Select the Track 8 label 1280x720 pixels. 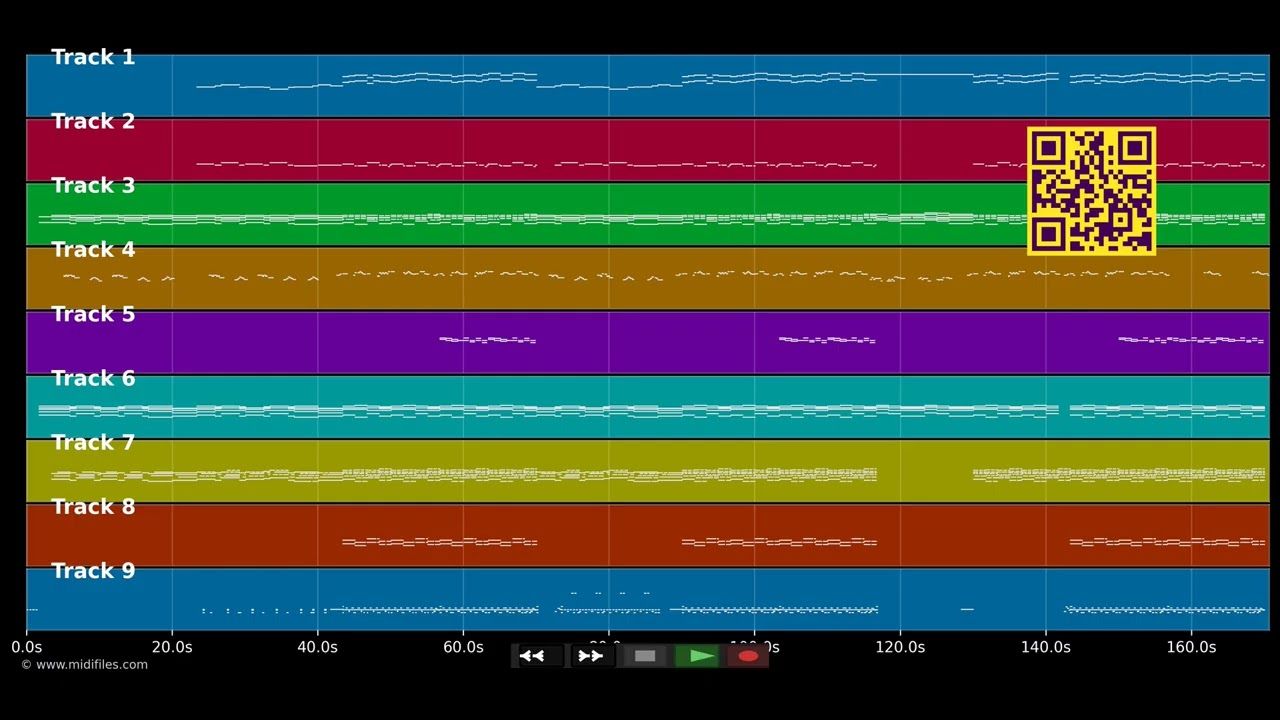pos(93,507)
